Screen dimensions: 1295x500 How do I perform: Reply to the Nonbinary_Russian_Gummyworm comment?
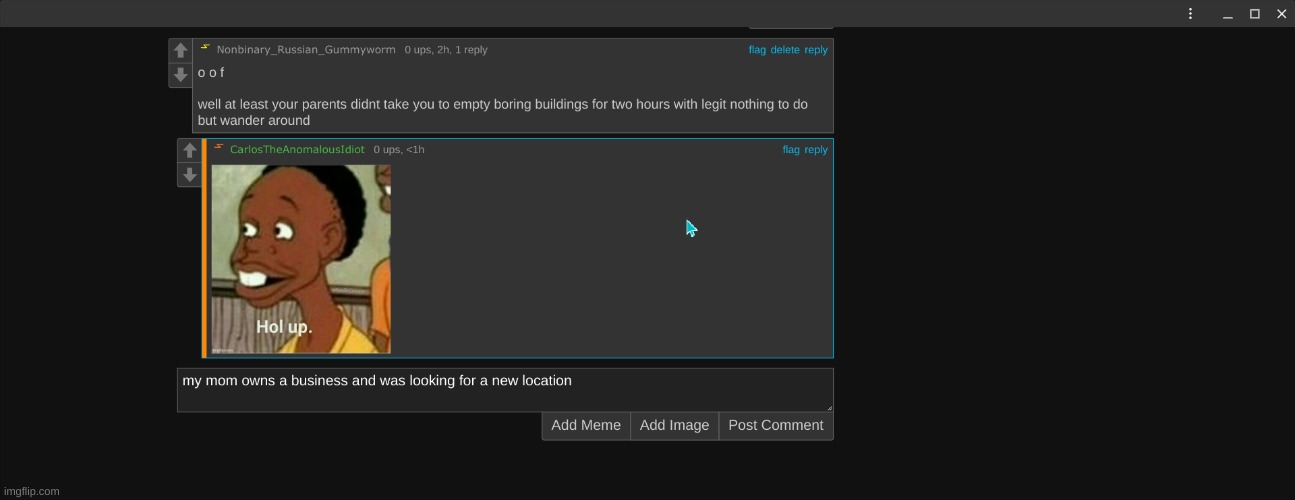[816, 50]
